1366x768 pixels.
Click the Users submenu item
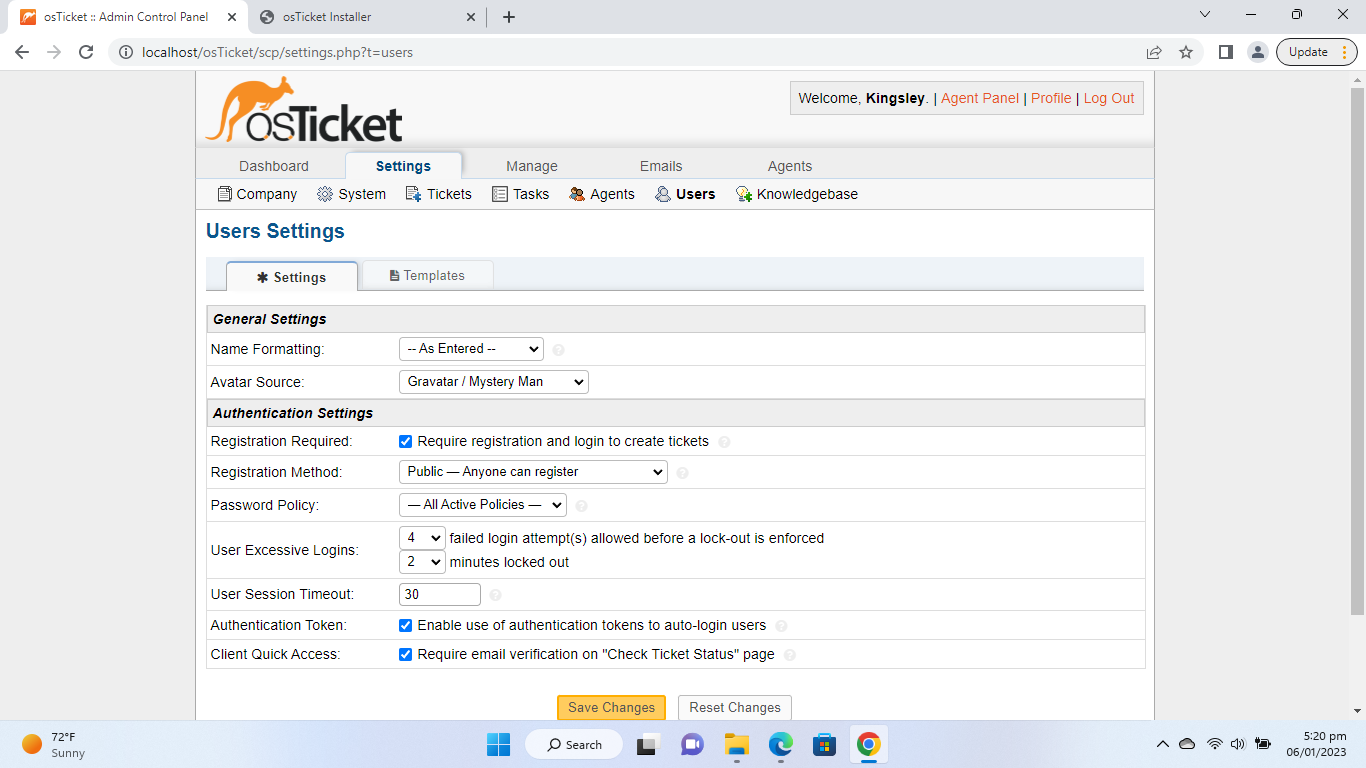[685, 194]
